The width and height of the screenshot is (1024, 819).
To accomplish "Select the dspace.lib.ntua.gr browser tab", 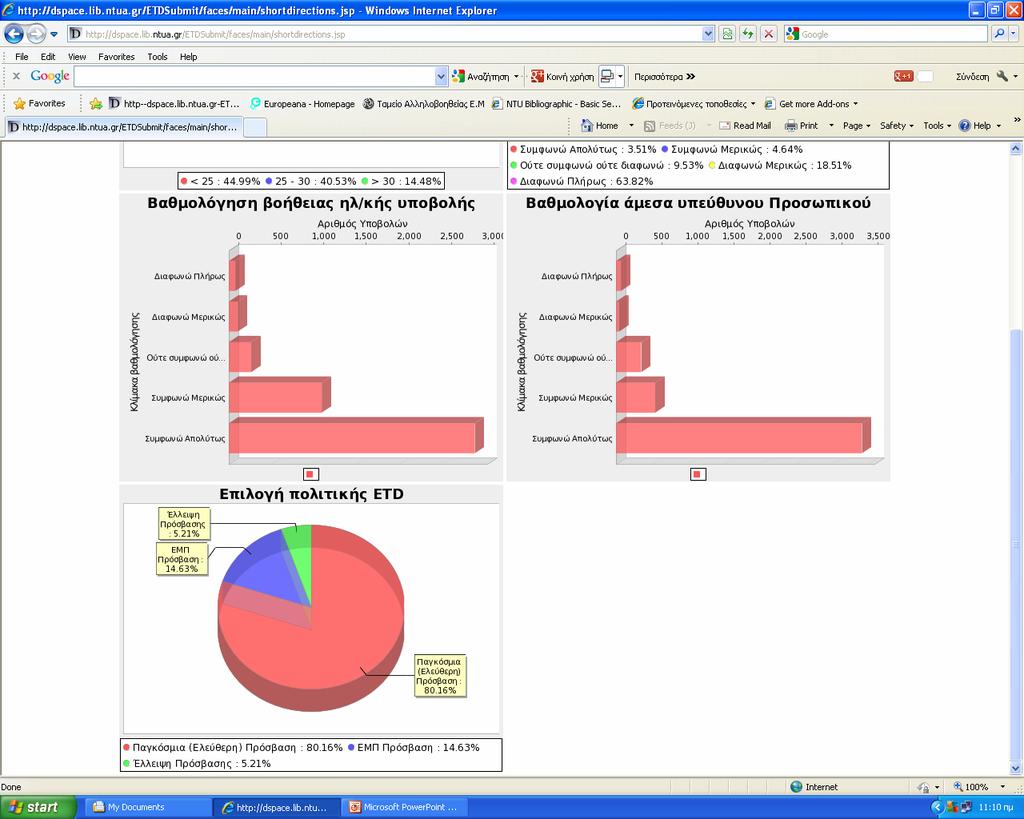I will (x=124, y=127).
